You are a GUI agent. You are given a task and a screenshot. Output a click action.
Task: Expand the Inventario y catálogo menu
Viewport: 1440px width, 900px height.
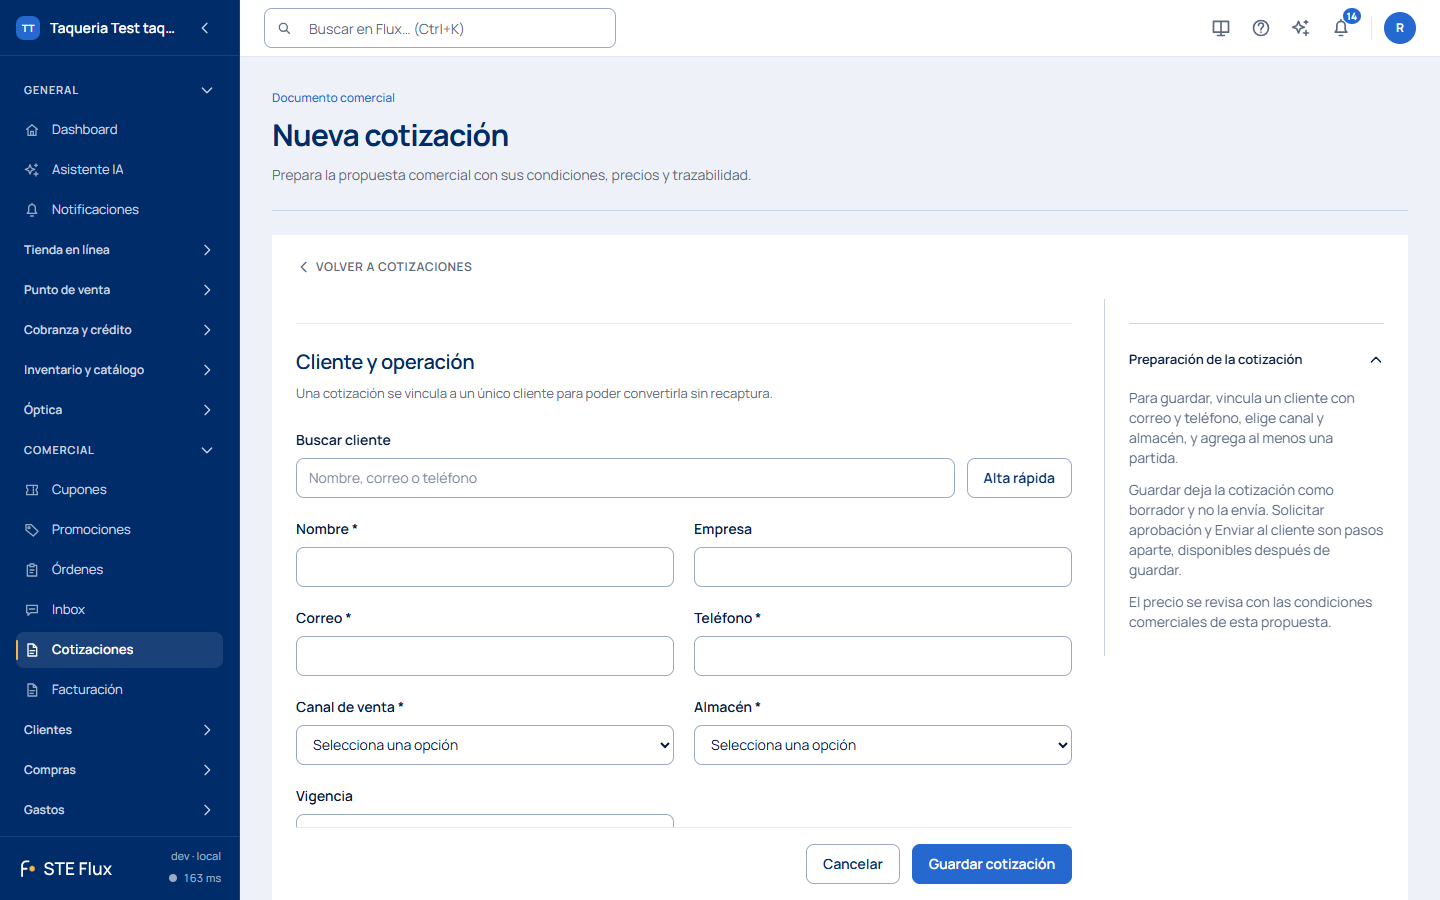207,370
